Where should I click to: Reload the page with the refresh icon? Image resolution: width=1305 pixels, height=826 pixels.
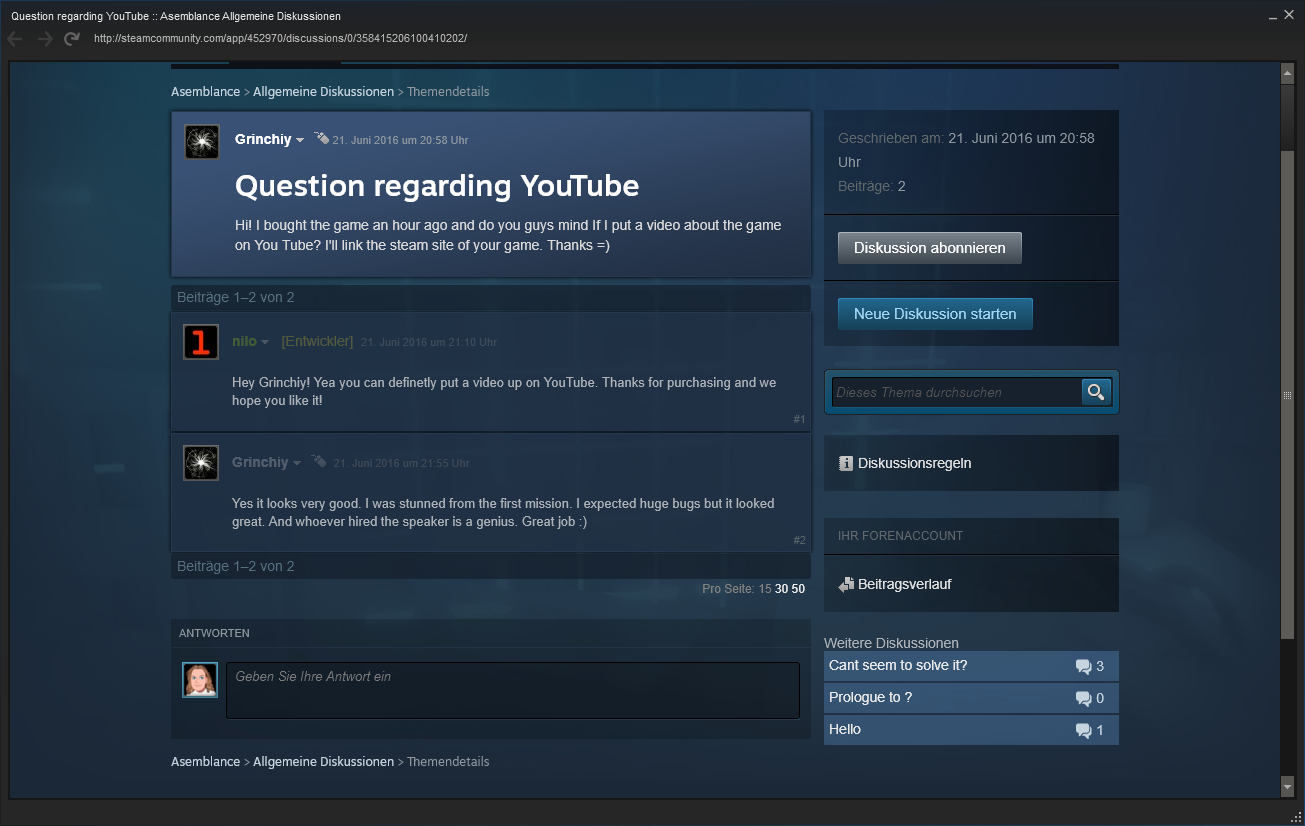[71, 39]
